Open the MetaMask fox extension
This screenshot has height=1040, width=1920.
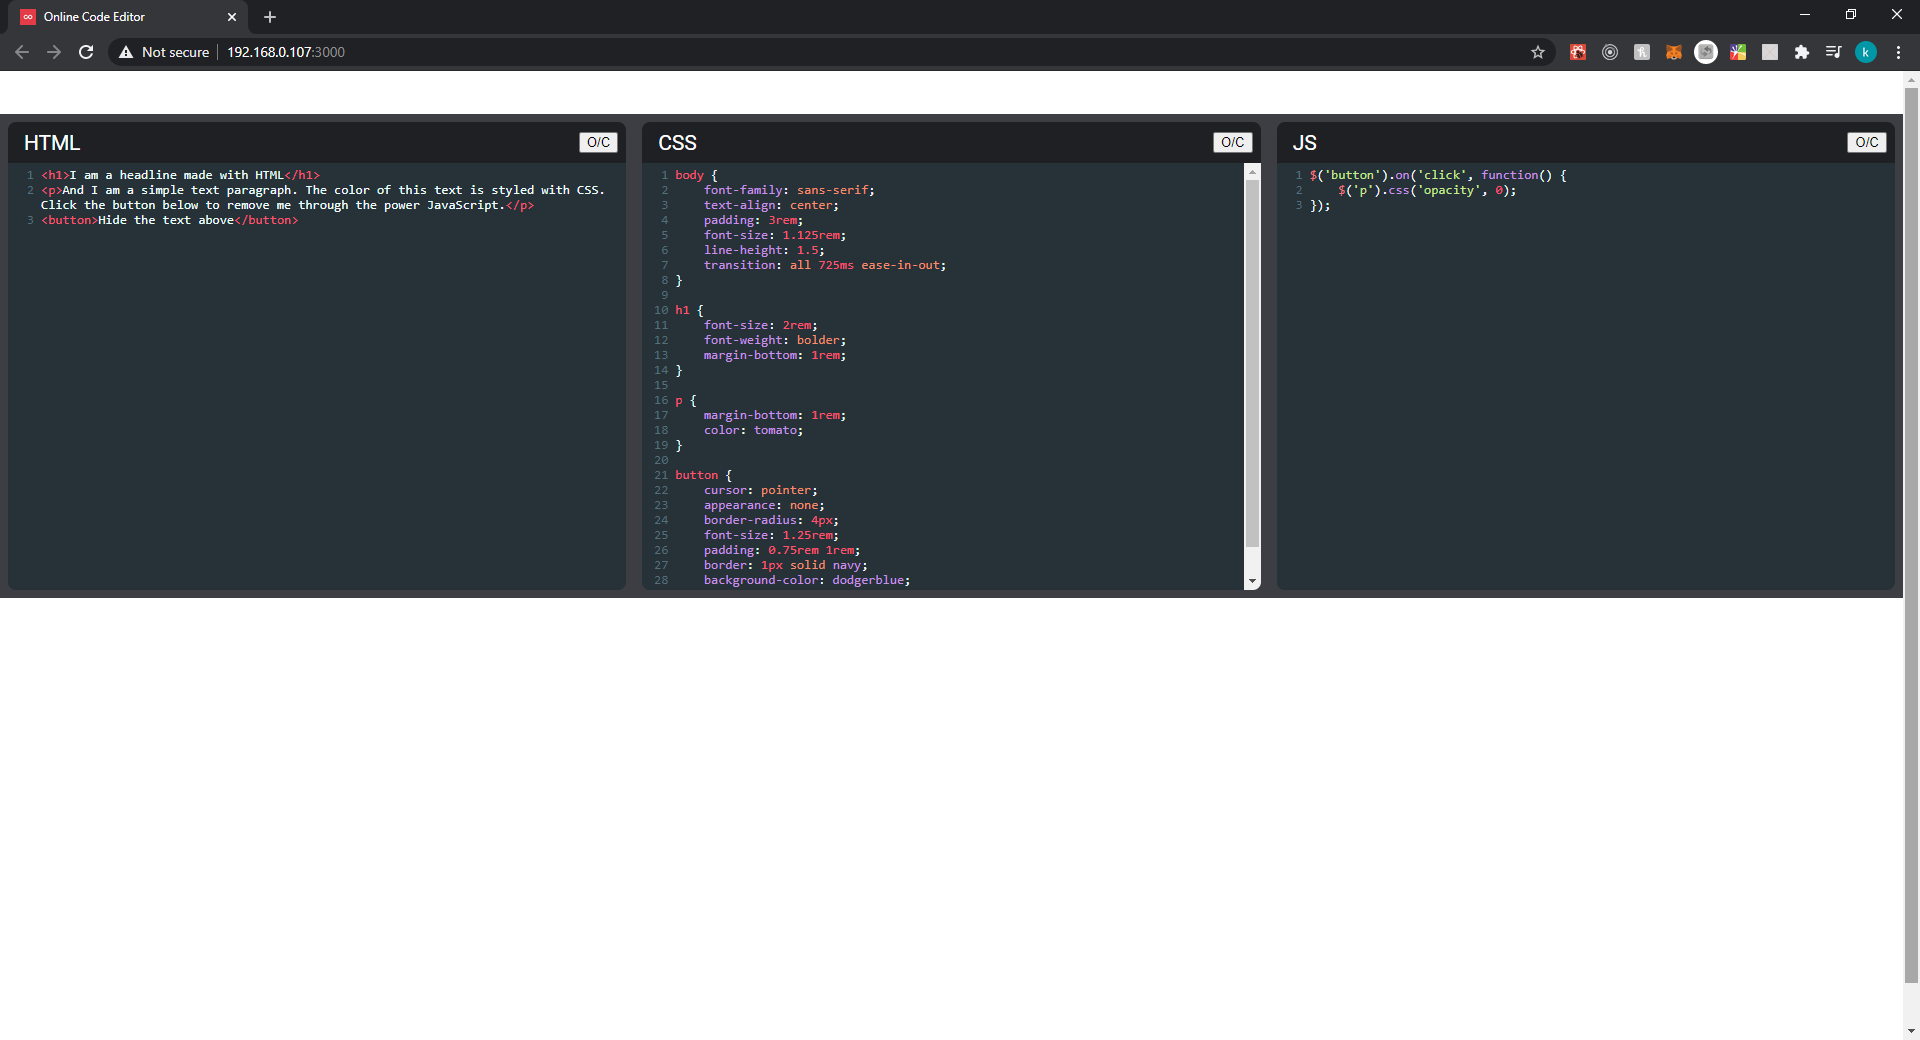point(1674,52)
